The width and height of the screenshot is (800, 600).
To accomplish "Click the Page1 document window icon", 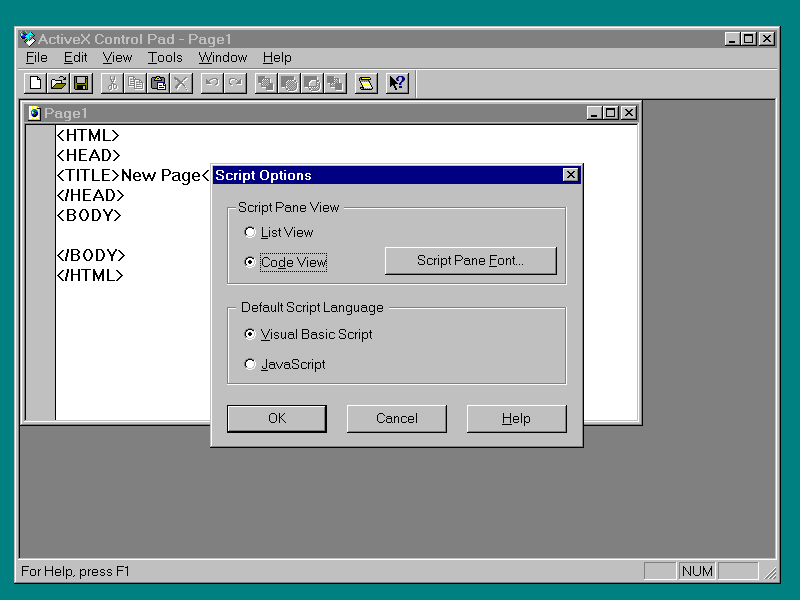I will [x=34, y=113].
